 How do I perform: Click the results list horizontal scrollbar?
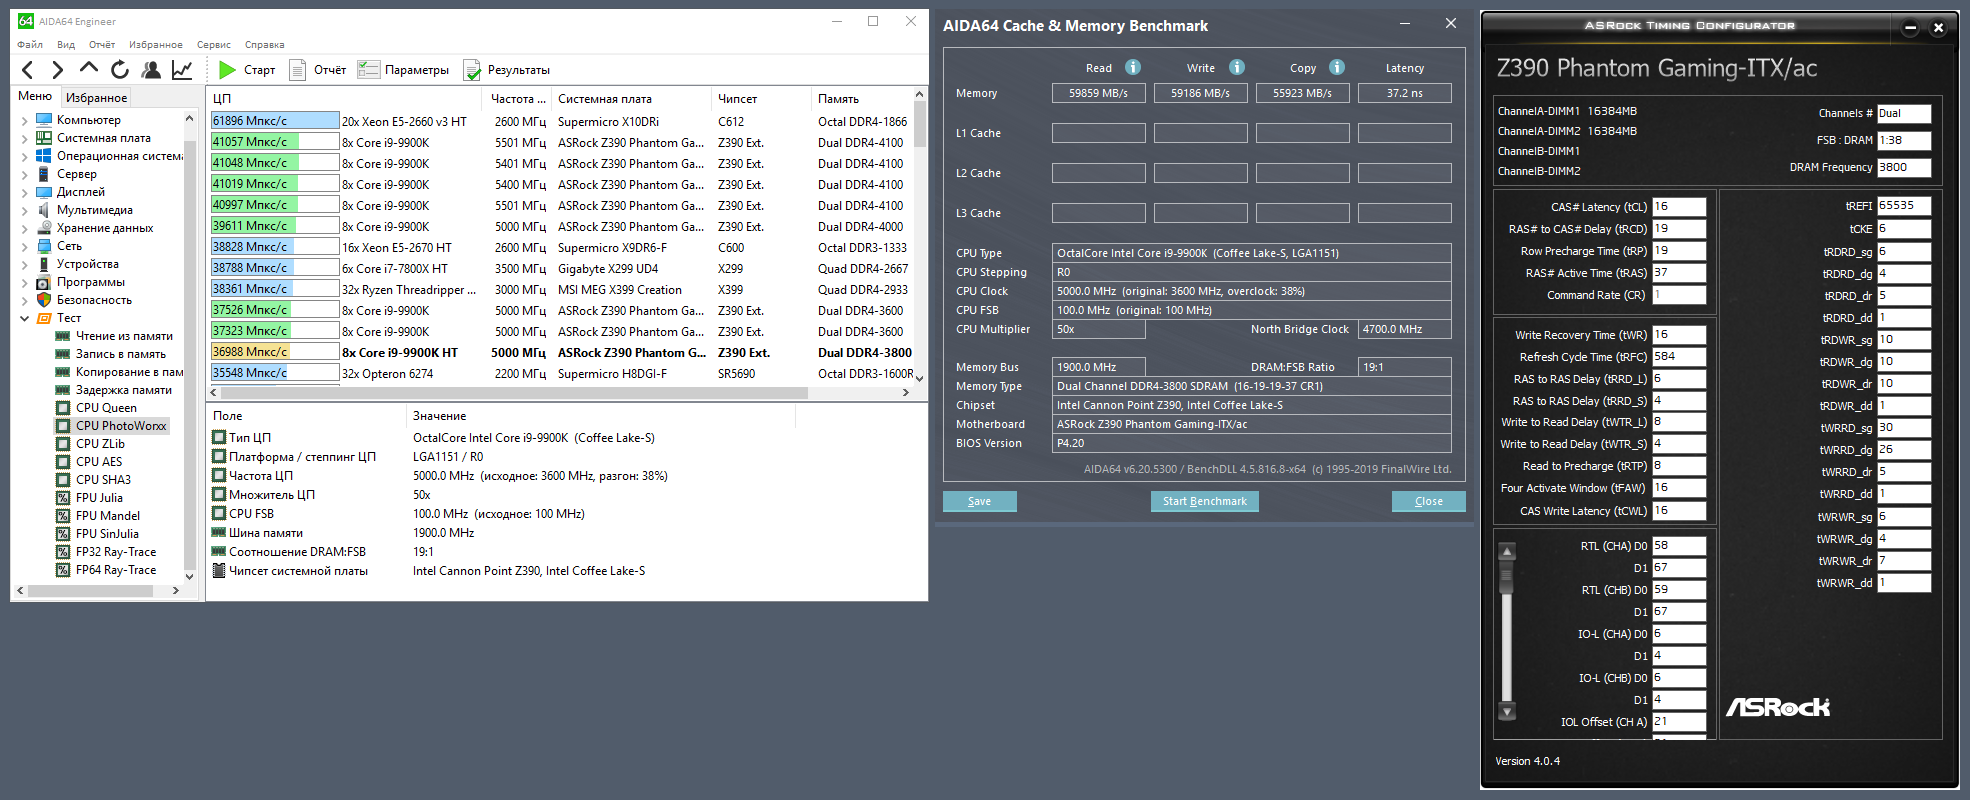(561, 393)
